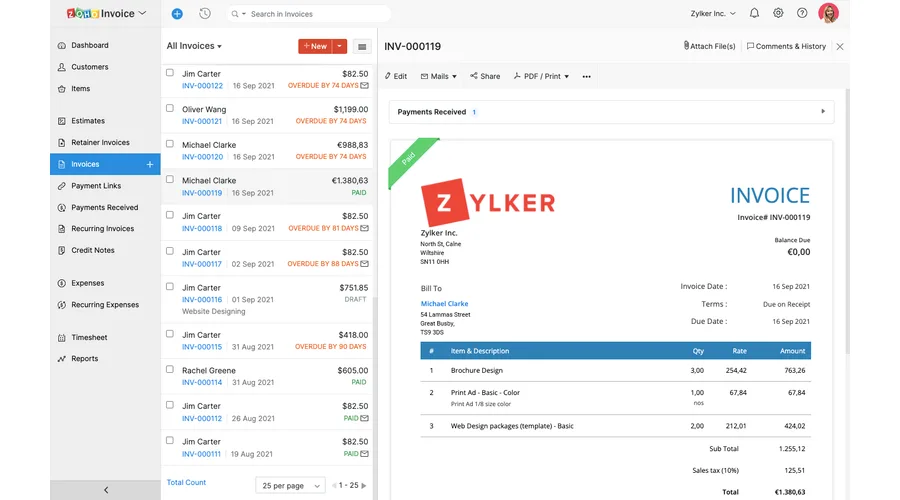Close the INV-000119 detail pane

click(840, 46)
